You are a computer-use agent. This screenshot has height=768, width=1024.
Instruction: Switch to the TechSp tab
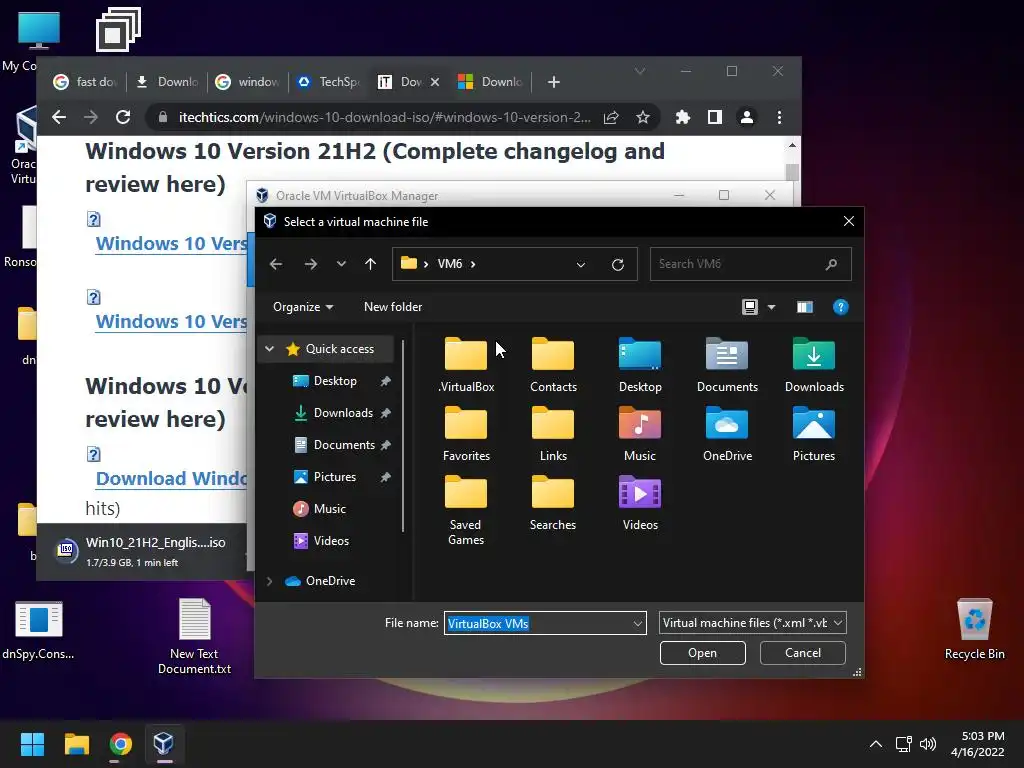[329, 82]
